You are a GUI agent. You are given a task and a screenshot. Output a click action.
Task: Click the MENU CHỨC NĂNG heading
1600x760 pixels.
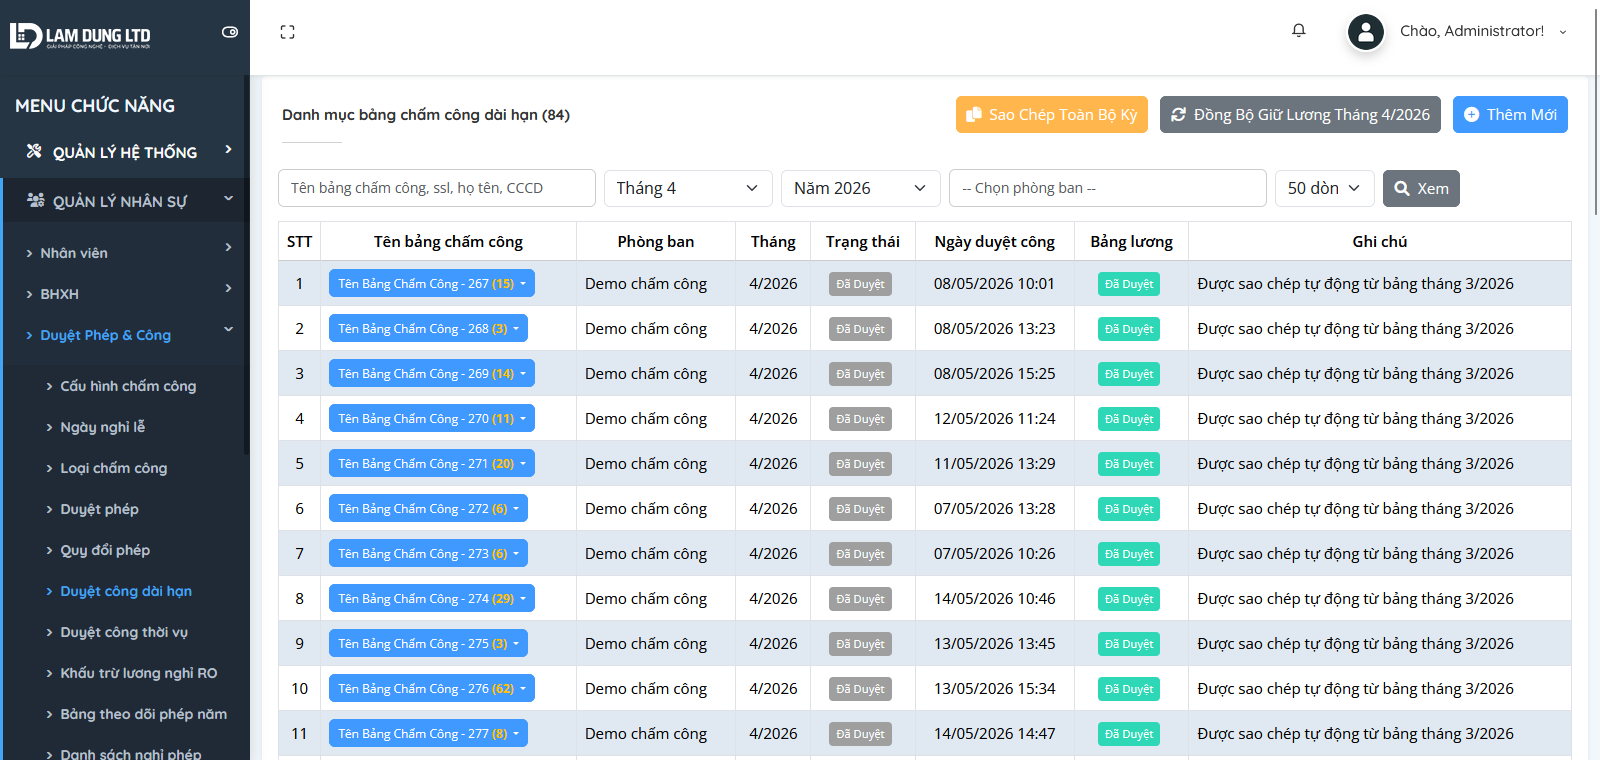tap(95, 105)
